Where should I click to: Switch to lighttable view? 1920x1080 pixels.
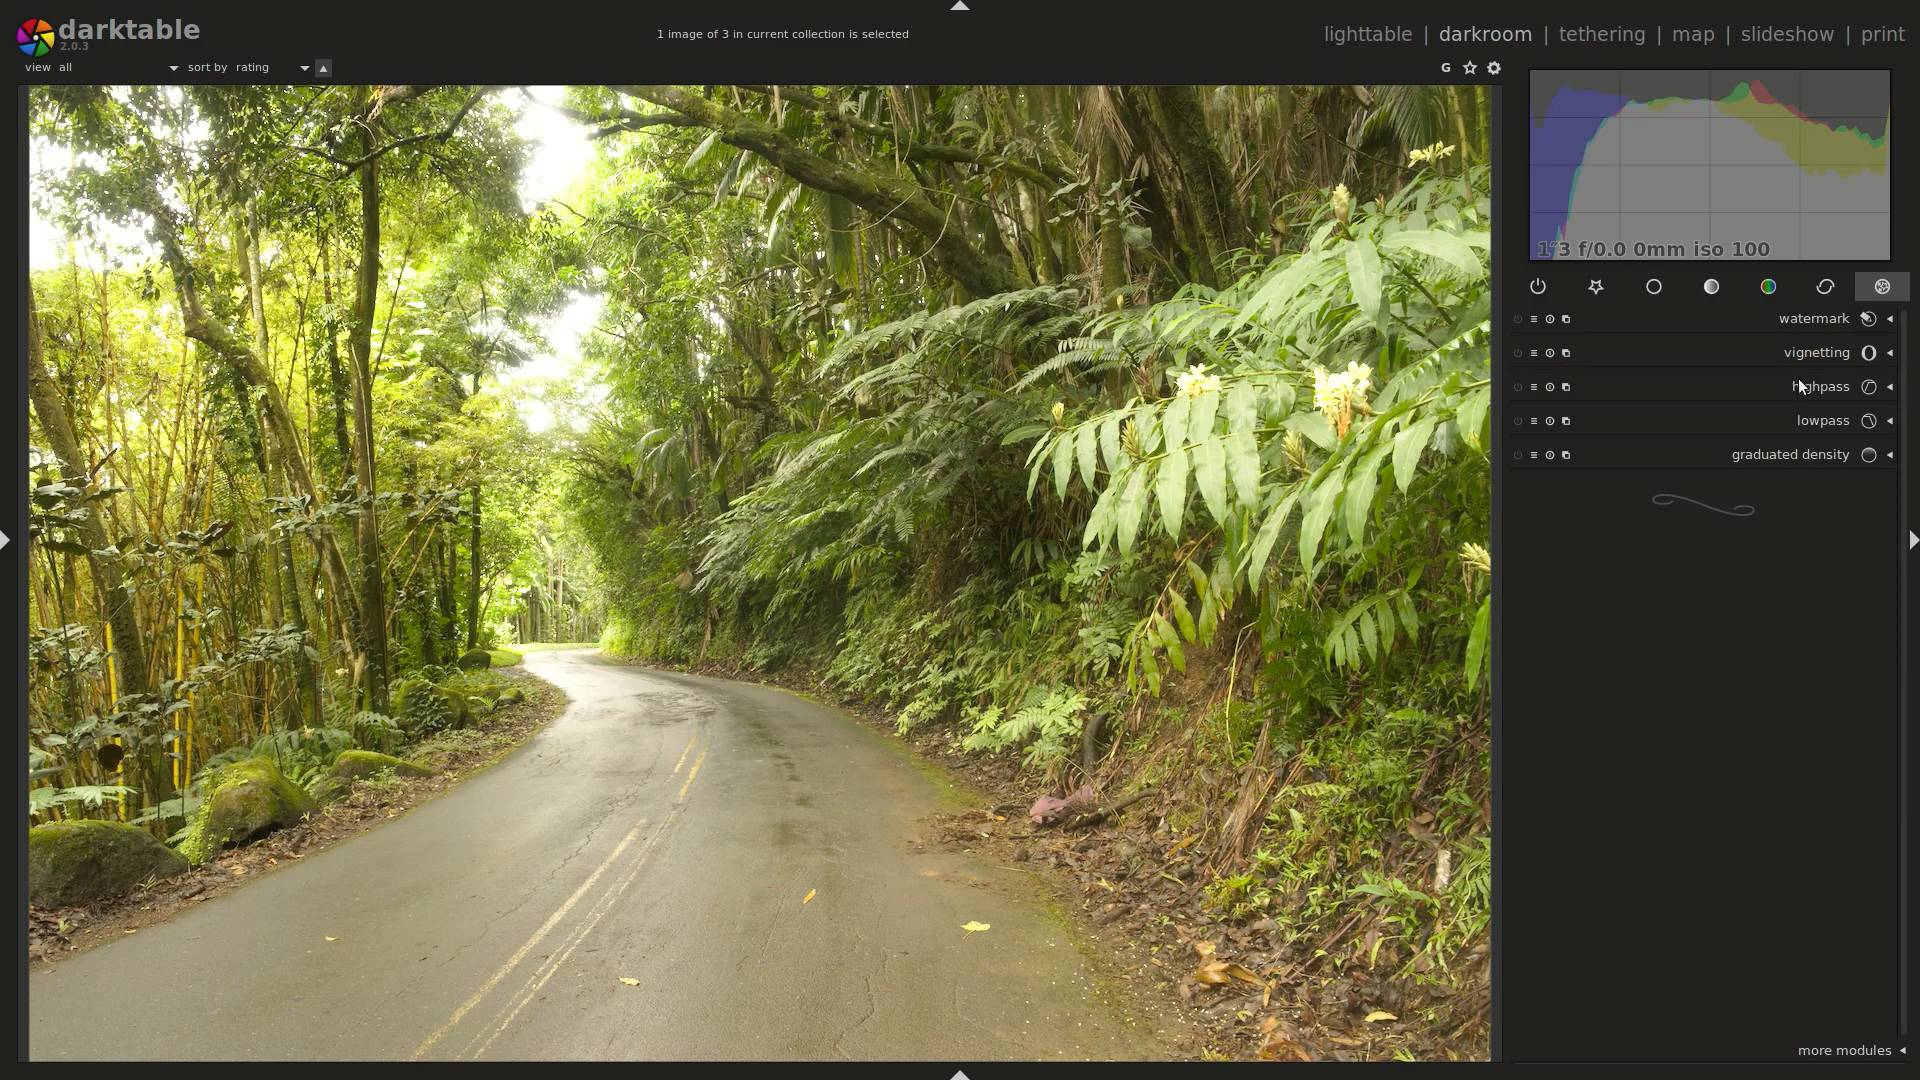1368,34
